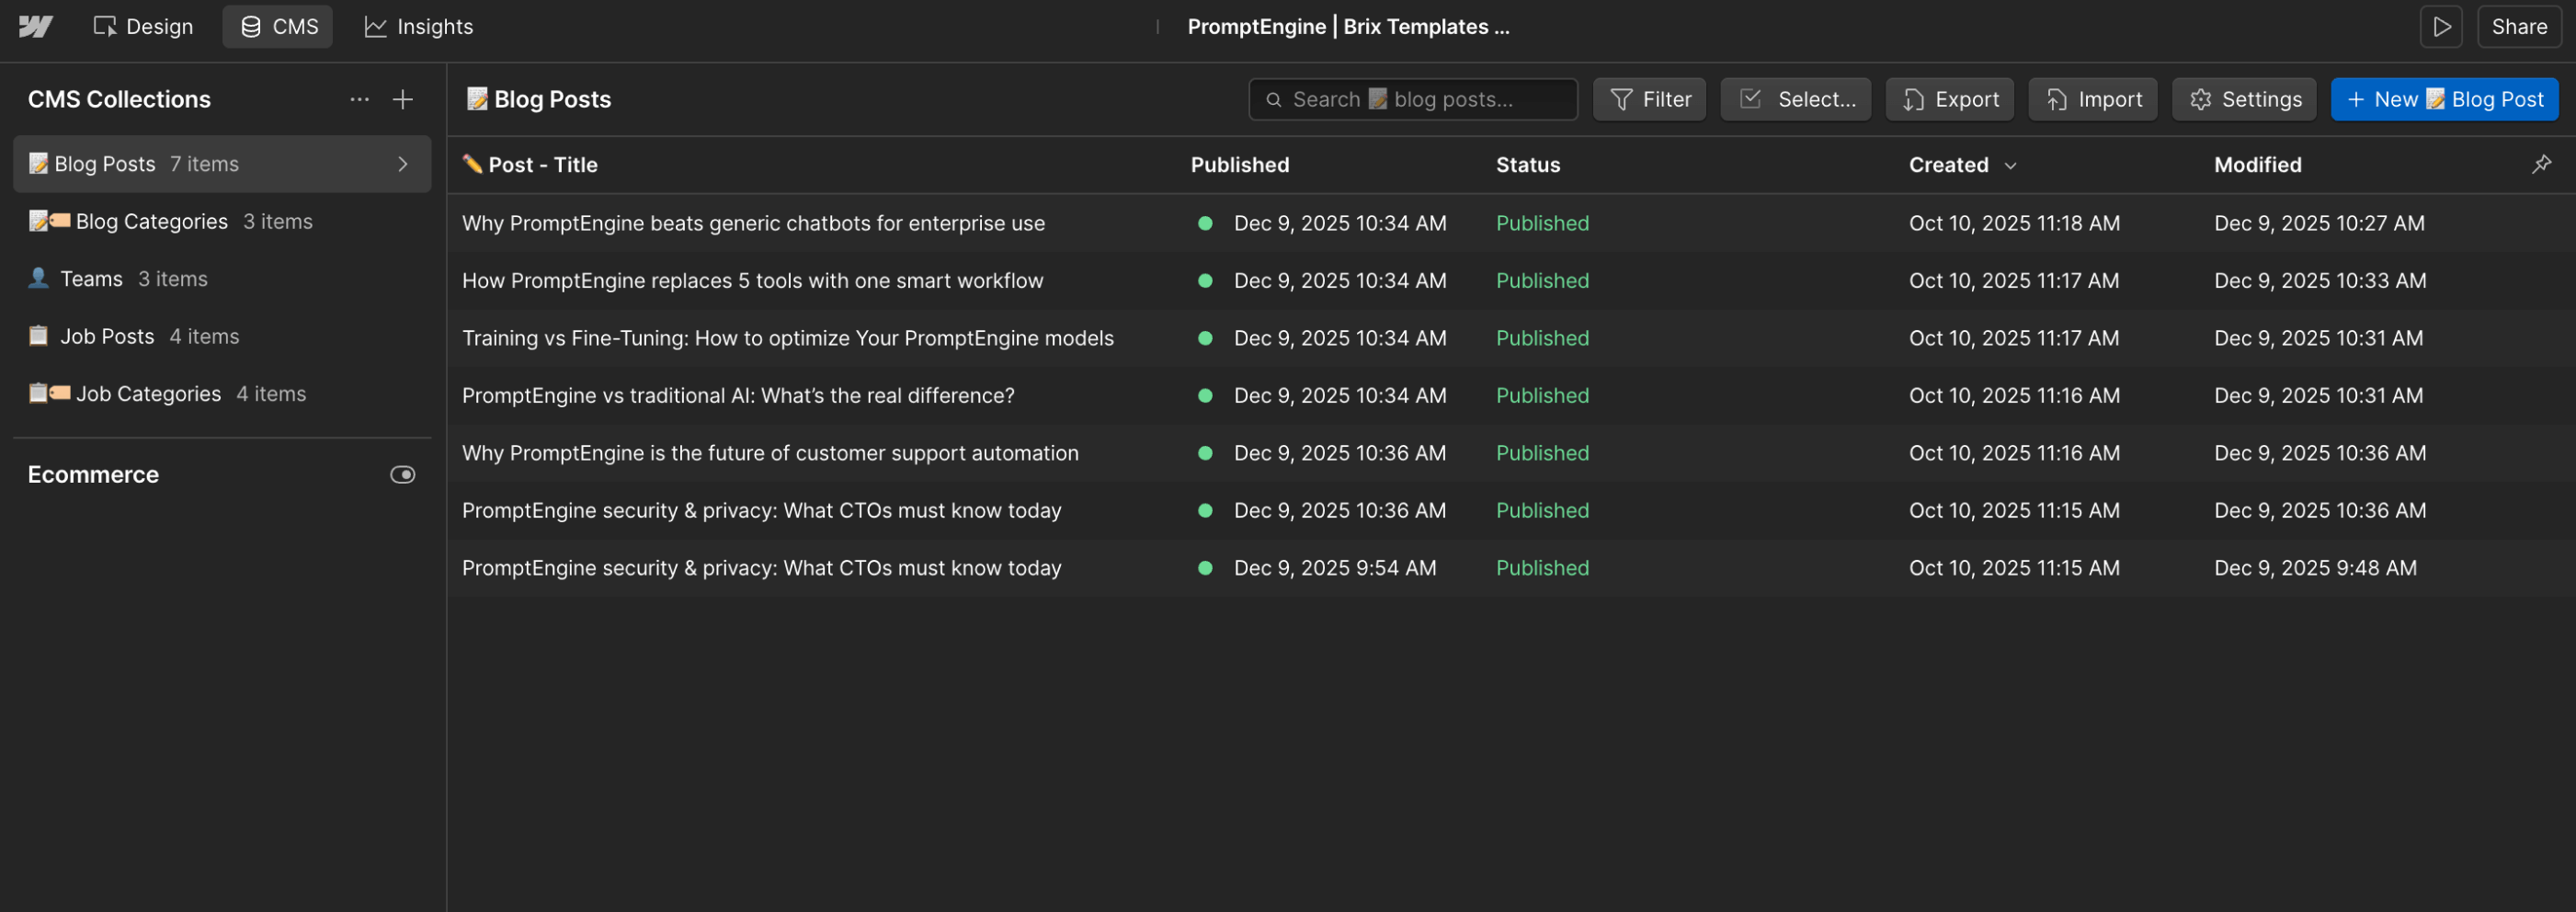Add a new collection with the plus icon
The image size is (2576, 912).
coord(402,99)
